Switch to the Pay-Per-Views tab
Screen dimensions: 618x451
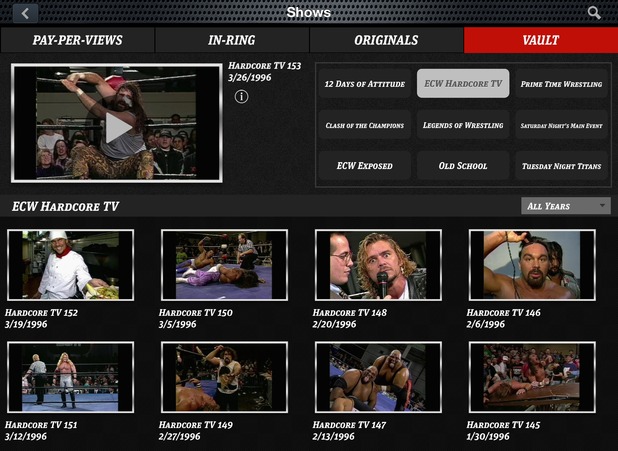point(78,40)
